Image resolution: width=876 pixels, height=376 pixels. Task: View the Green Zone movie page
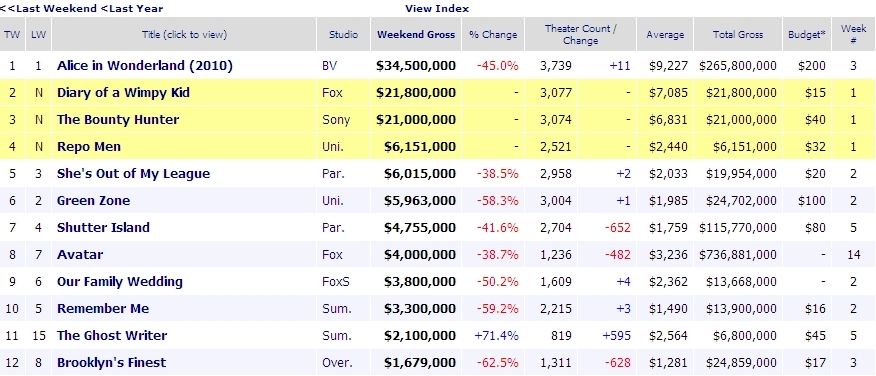click(93, 201)
